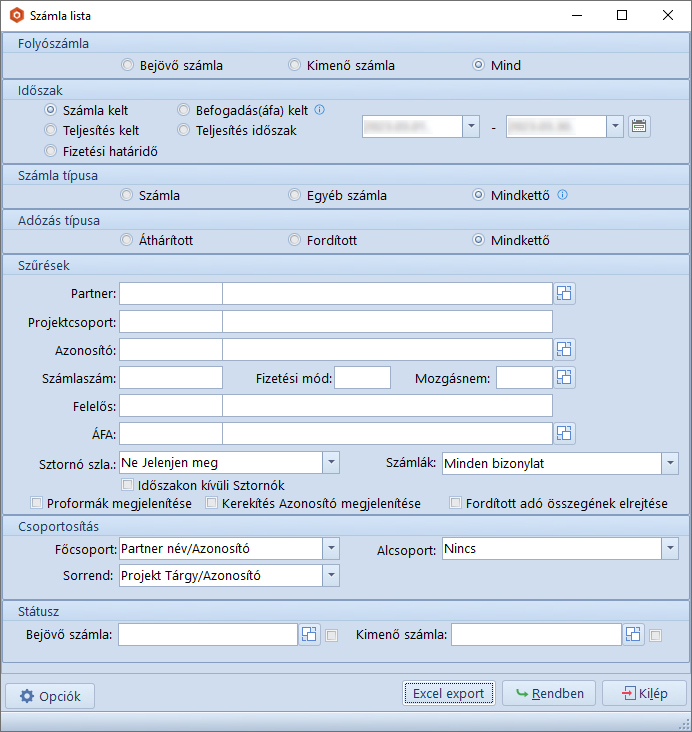Open the Azonosító lookup icon
692x732 pixels.
(565, 349)
